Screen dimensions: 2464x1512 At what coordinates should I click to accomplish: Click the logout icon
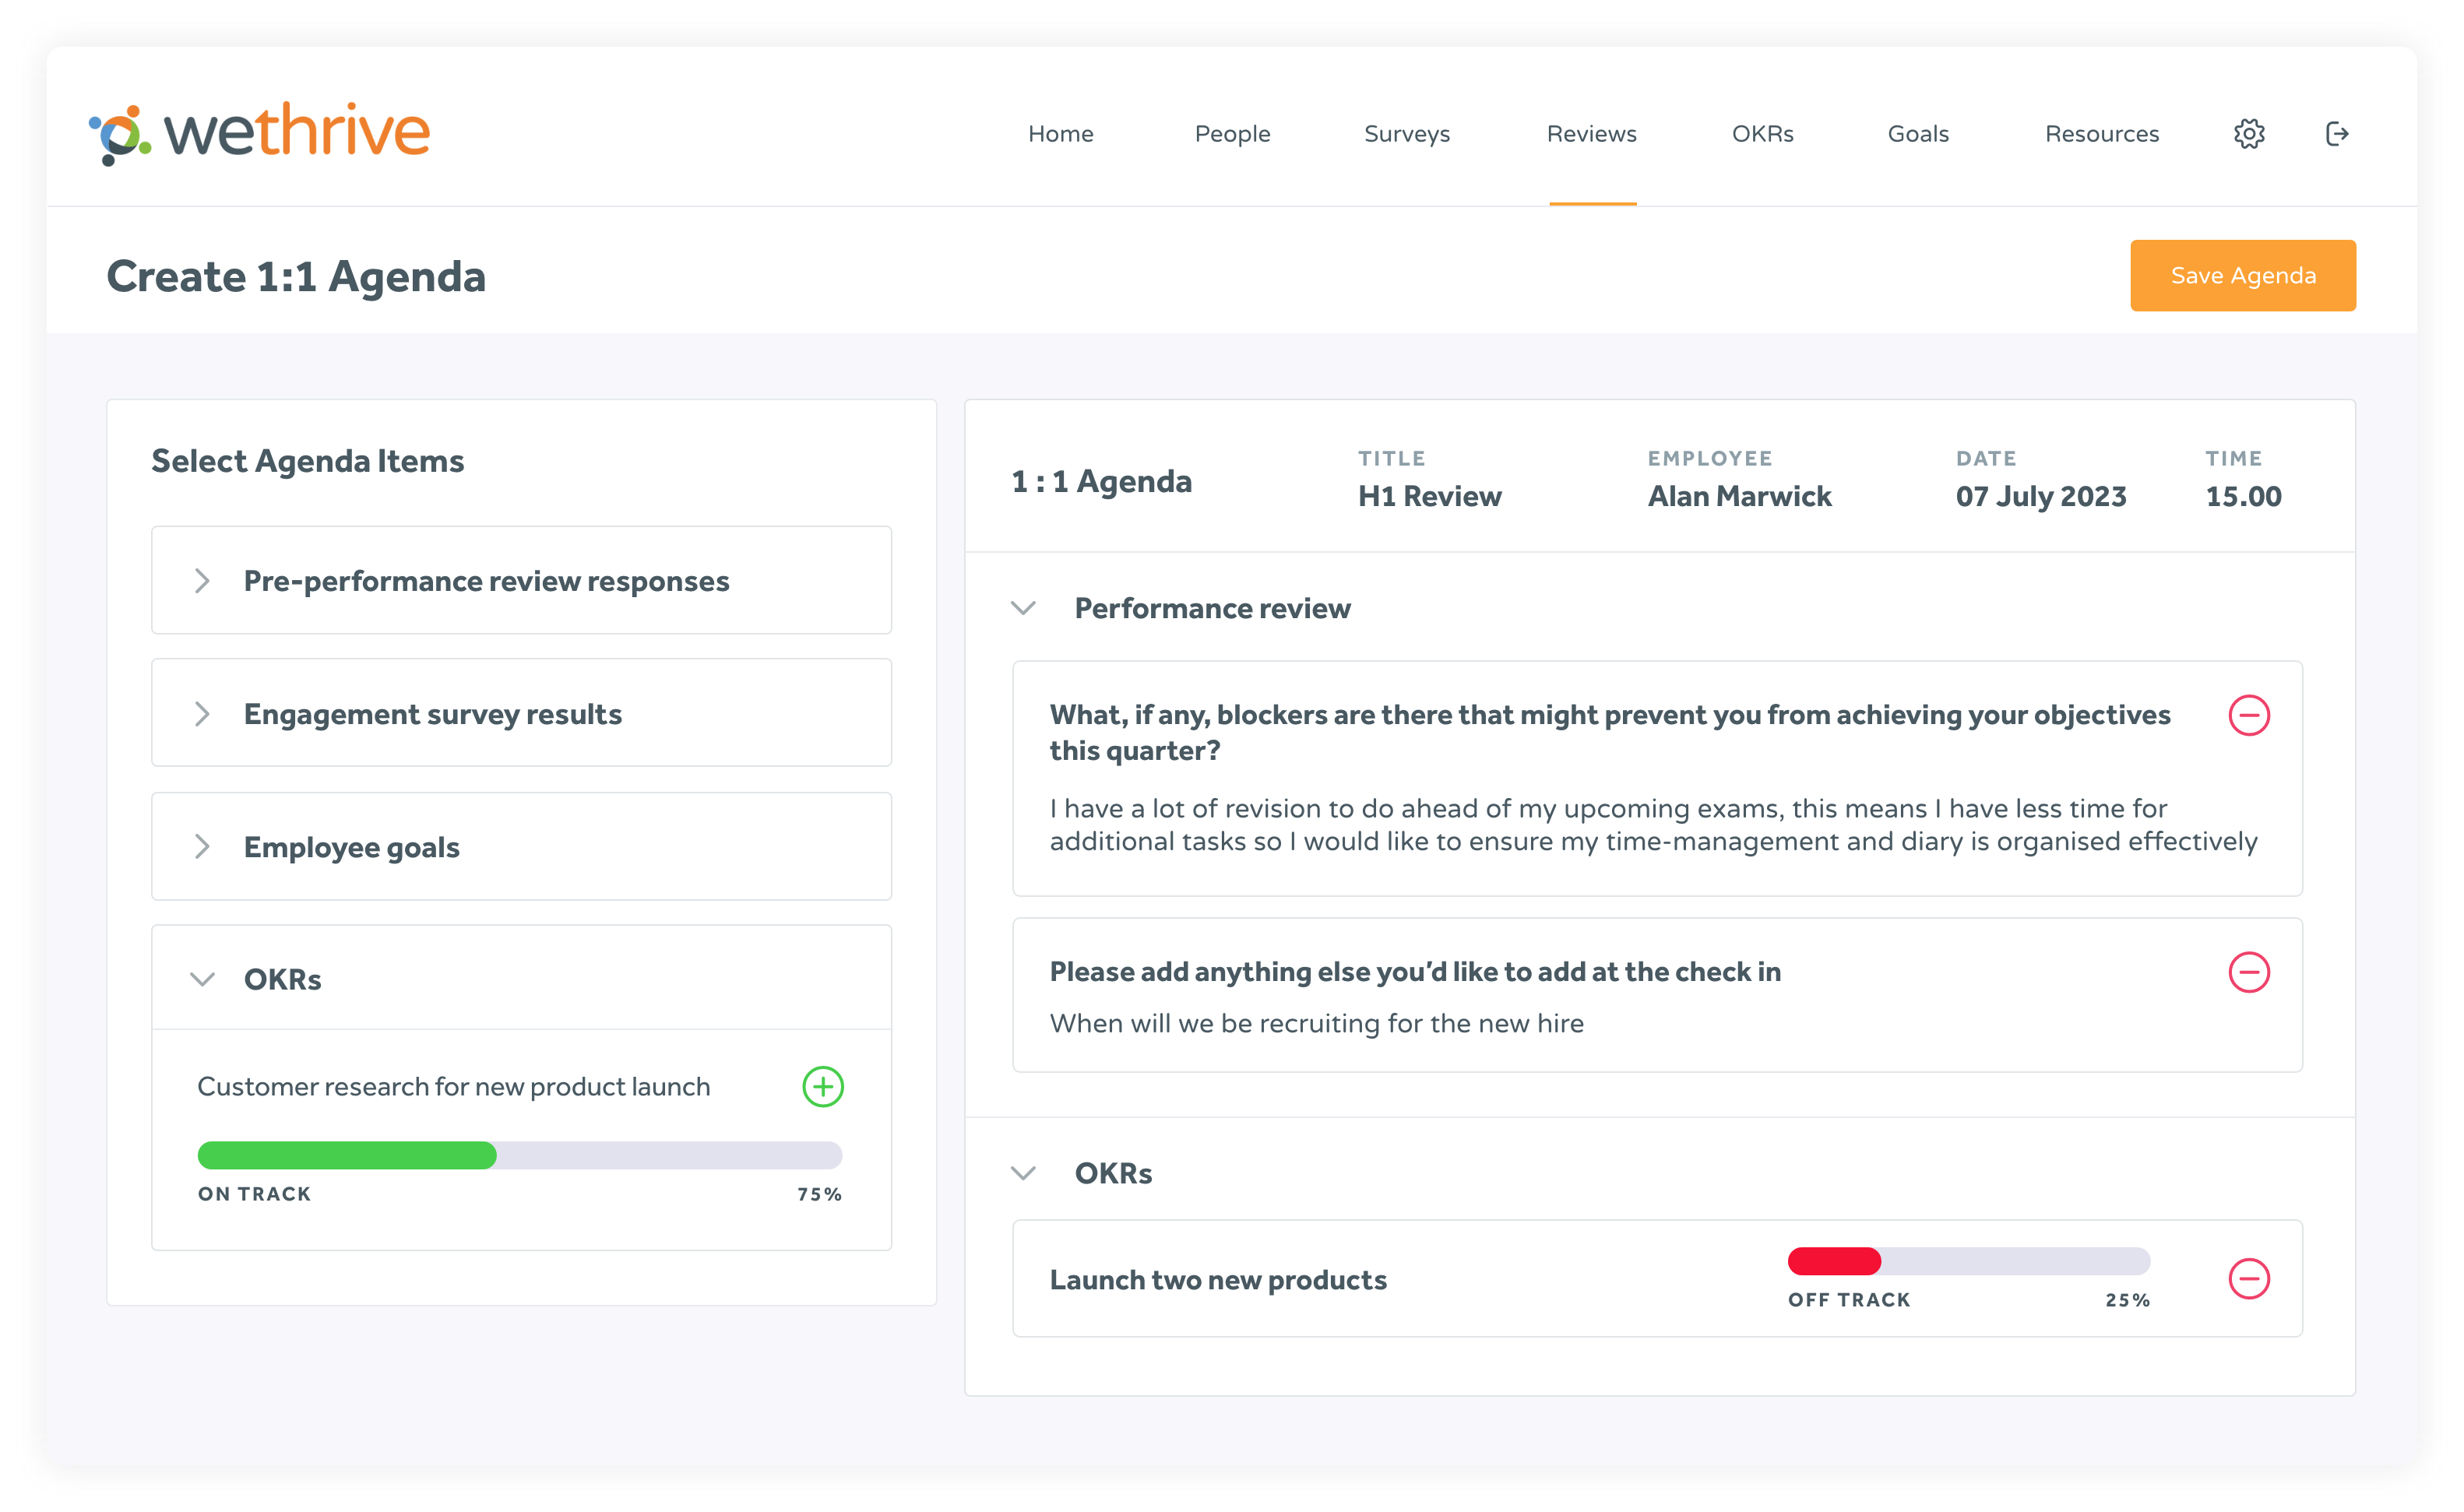pyautogui.click(x=2337, y=133)
